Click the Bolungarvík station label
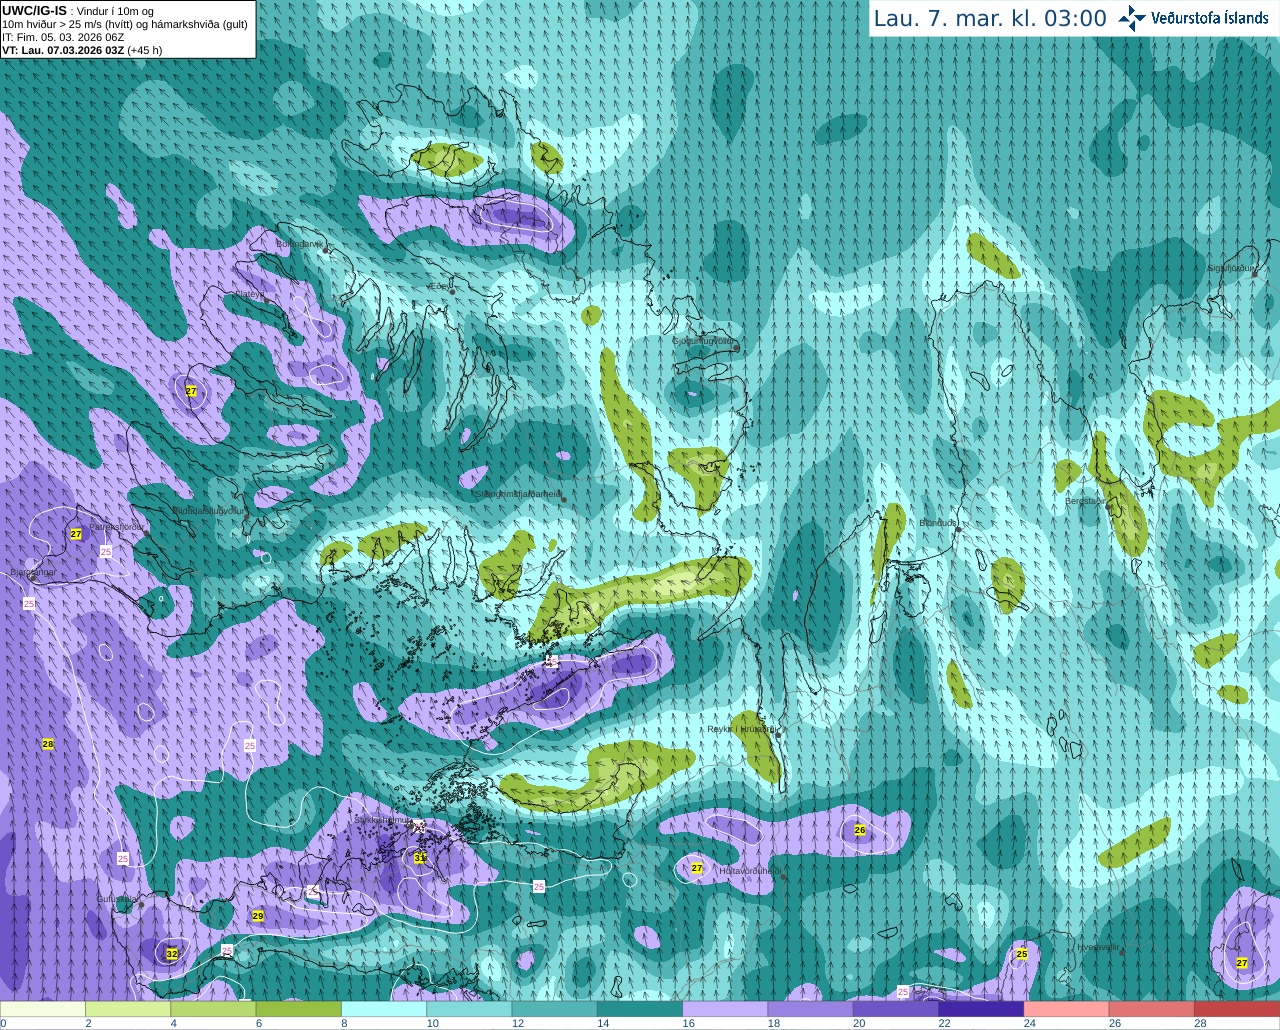The image size is (1280, 1030). (299, 243)
